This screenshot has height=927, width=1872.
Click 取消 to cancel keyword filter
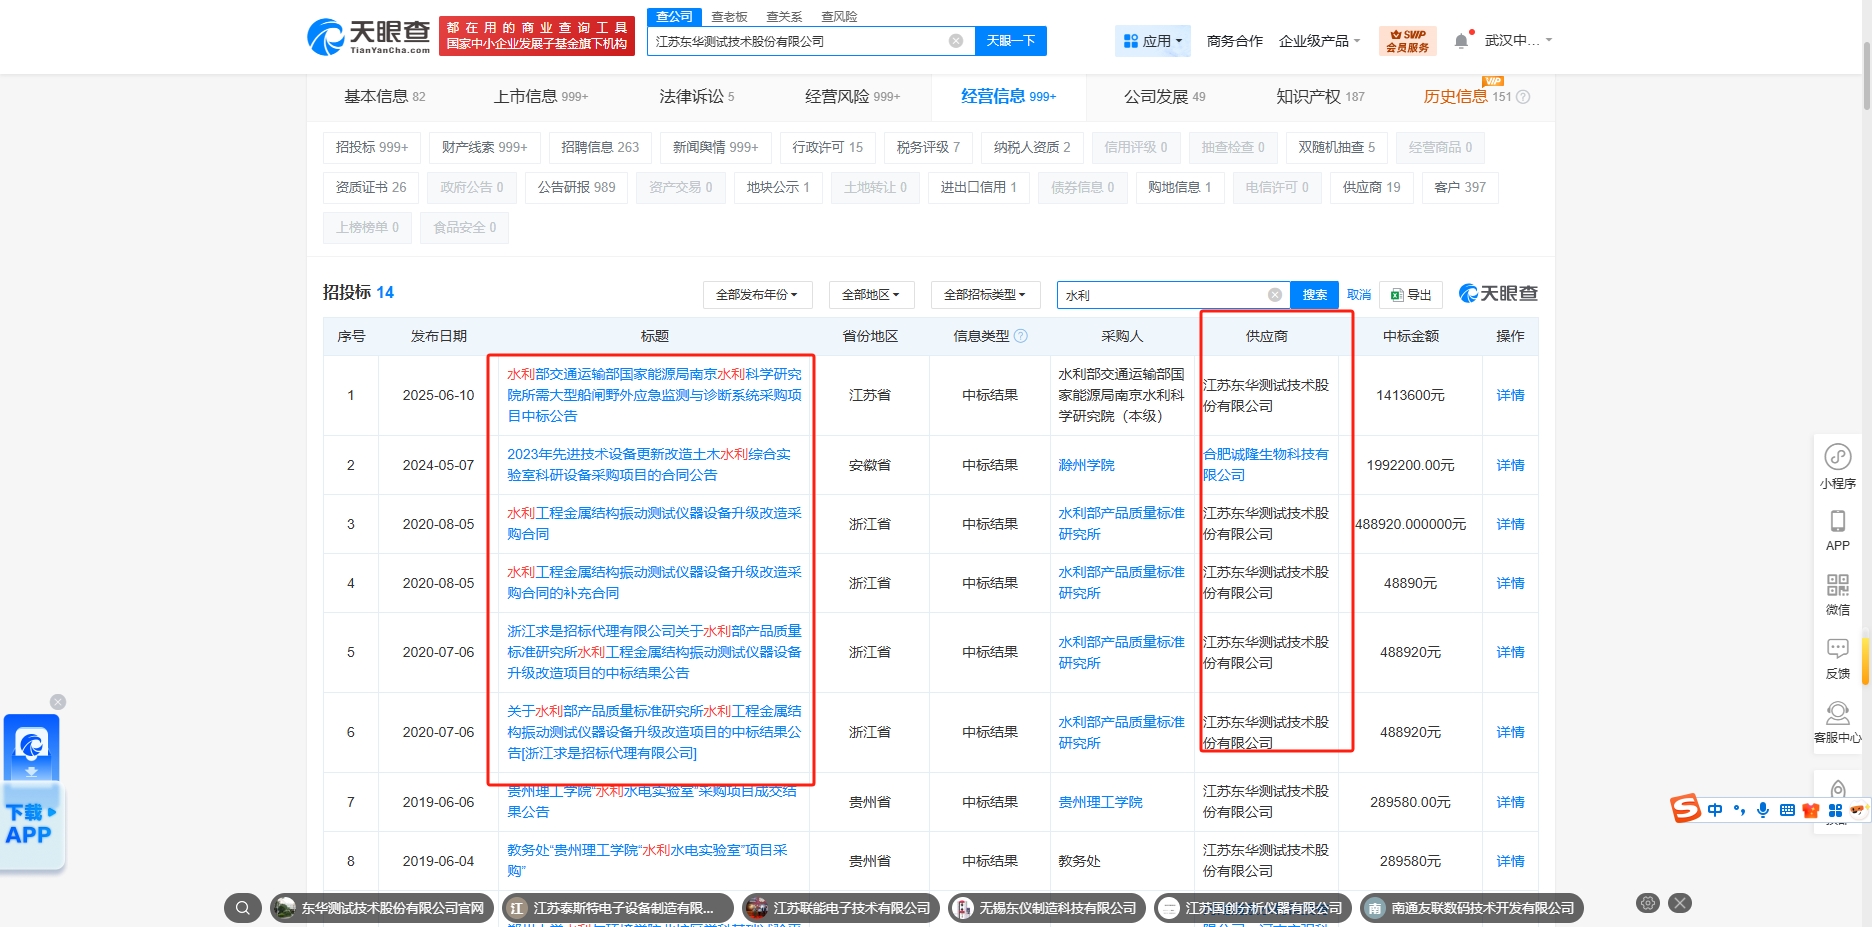pos(1359,295)
